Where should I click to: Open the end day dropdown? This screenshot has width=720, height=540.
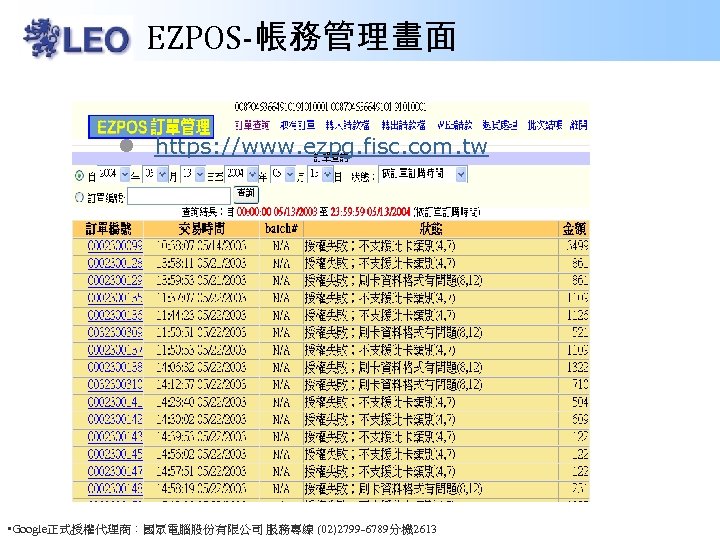[327, 174]
